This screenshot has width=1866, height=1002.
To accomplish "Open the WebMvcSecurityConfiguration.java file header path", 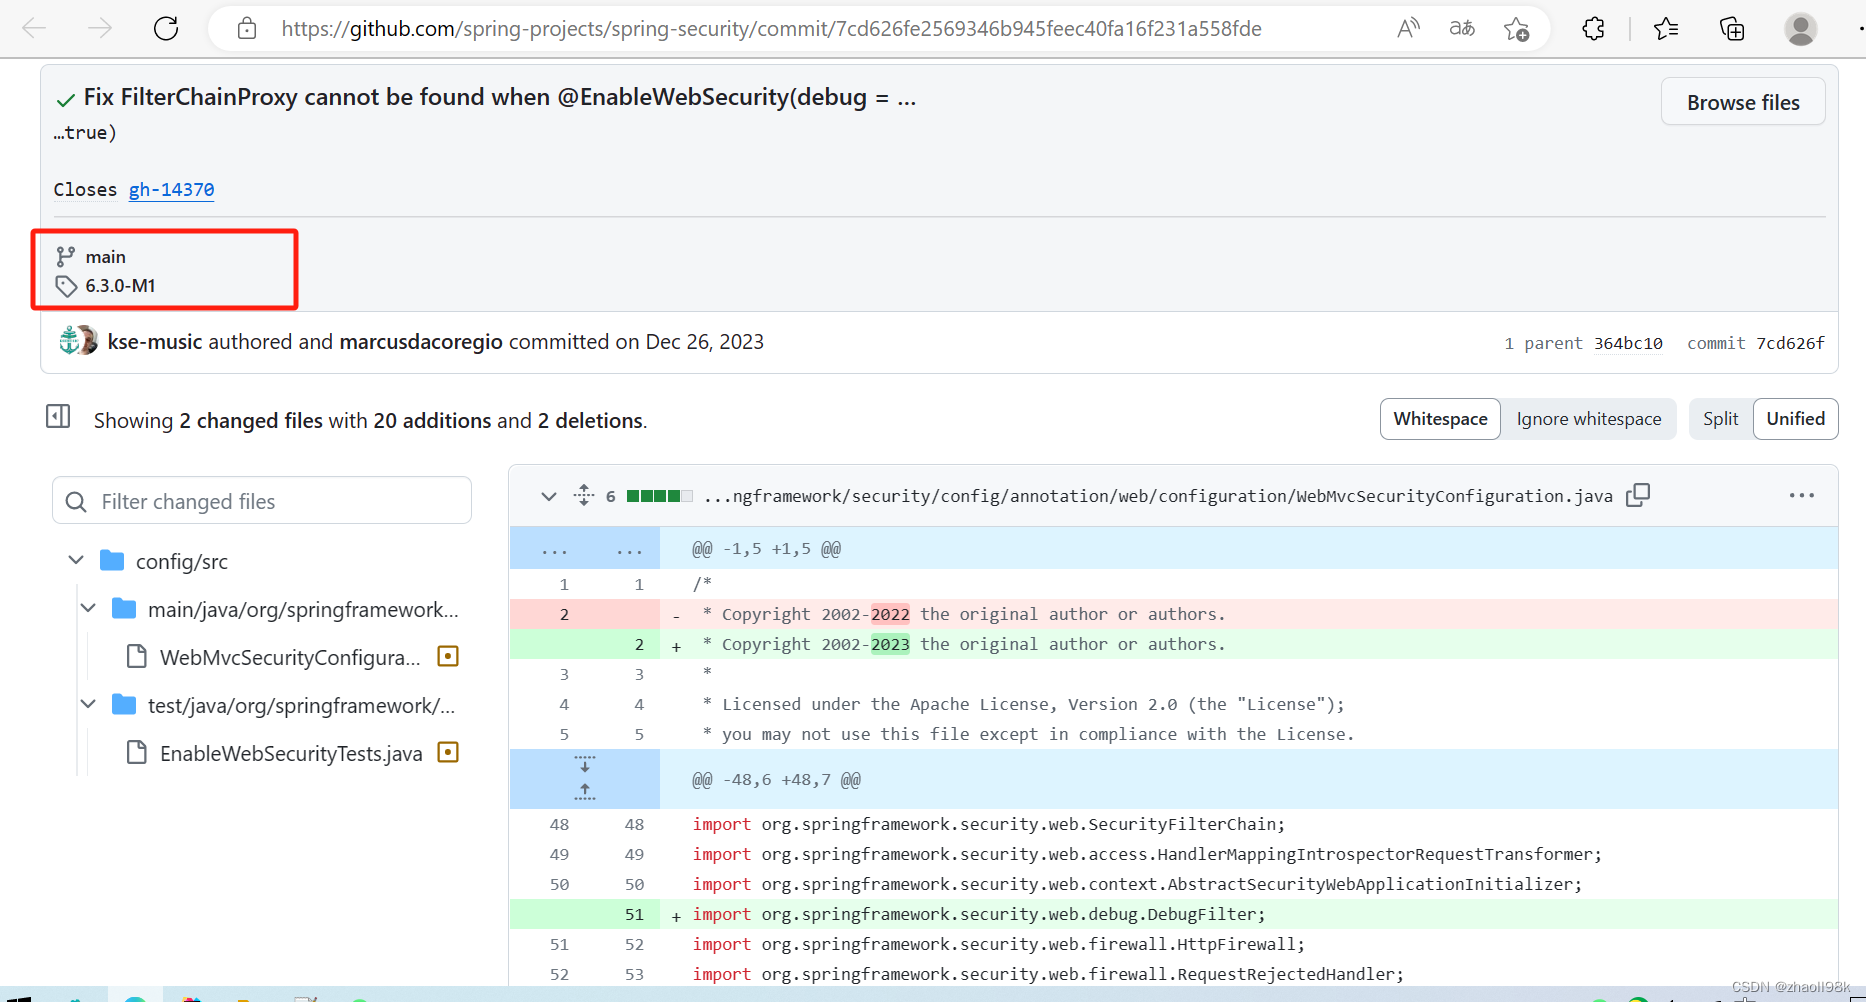I will coord(1158,496).
